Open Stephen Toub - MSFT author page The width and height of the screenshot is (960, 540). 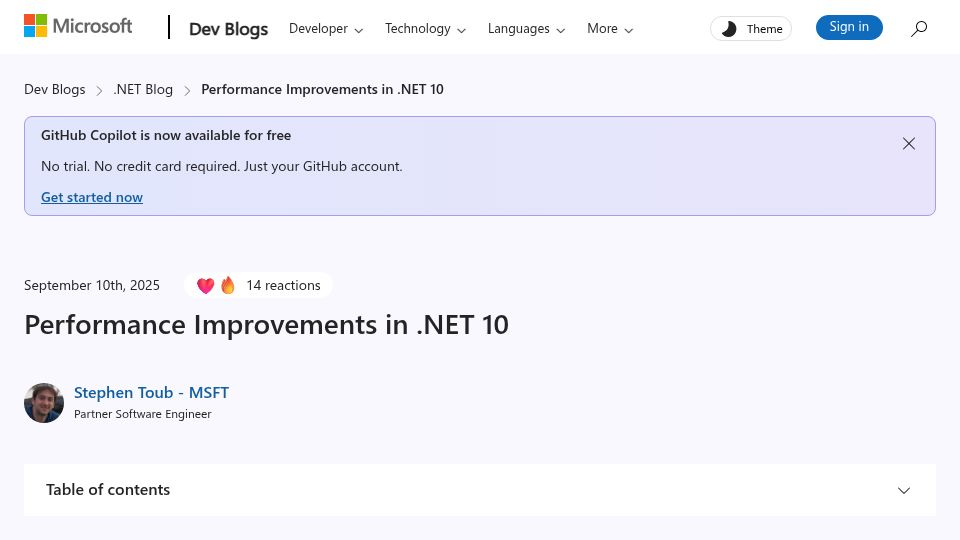(x=151, y=392)
